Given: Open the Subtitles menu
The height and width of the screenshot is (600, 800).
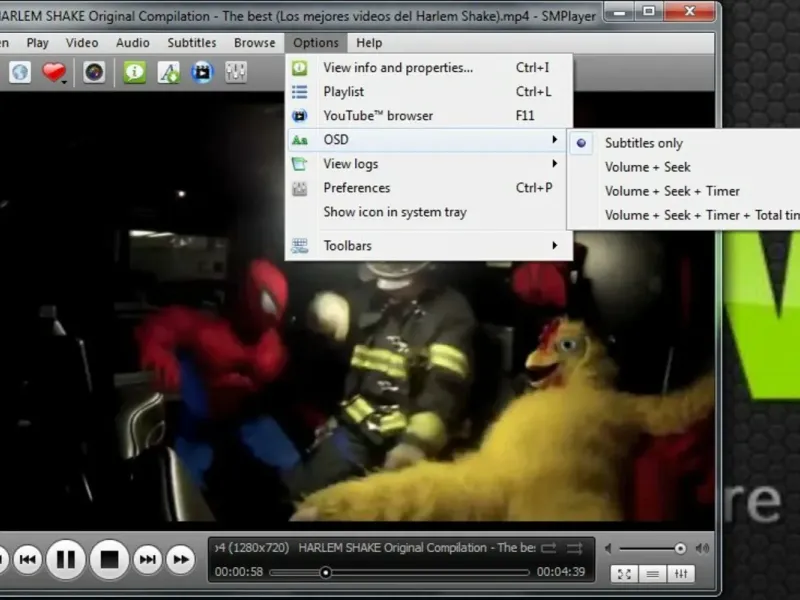Looking at the screenshot, I should 191,43.
